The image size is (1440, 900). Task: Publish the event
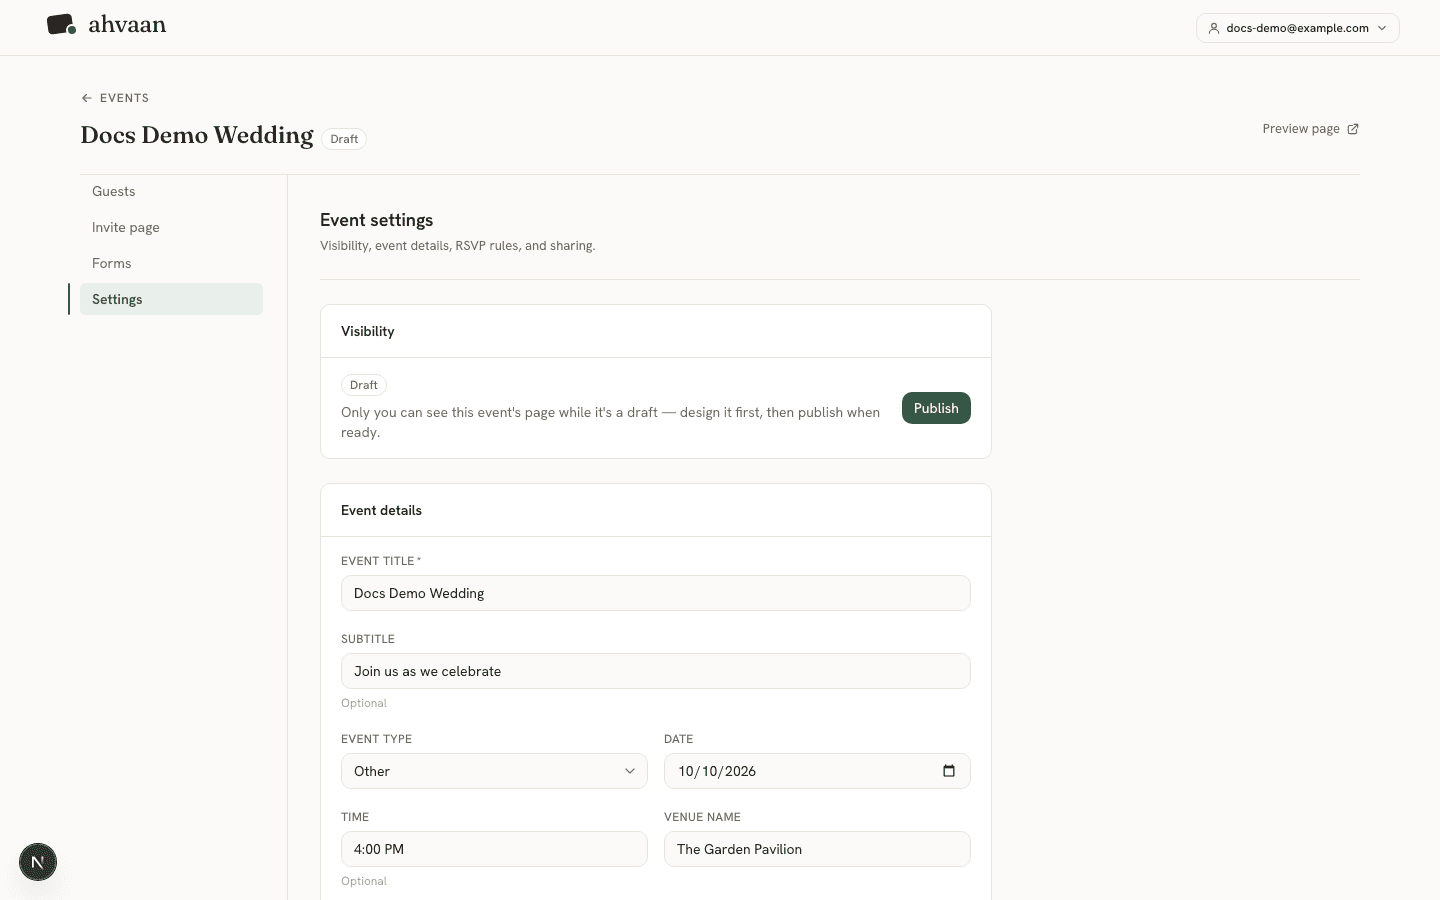pos(936,408)
